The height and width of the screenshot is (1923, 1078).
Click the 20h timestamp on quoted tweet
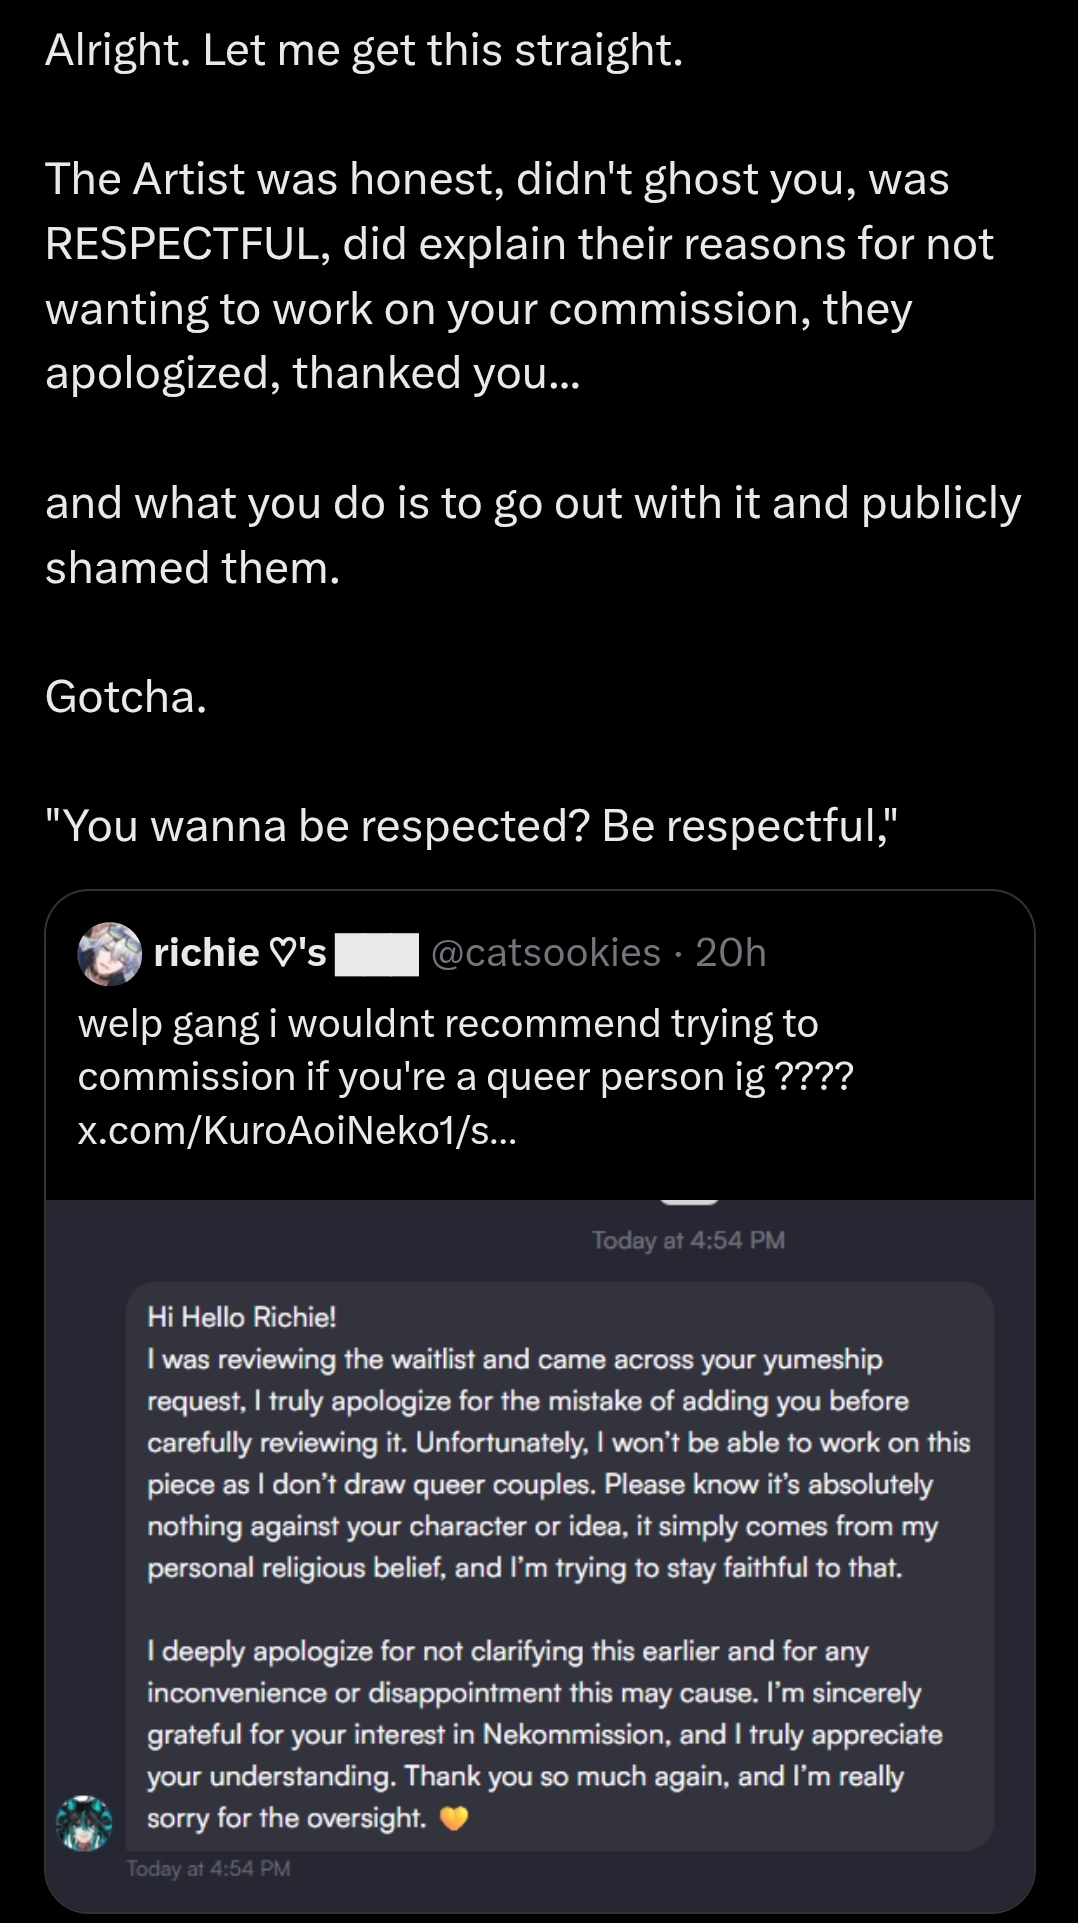pos(731,953)
